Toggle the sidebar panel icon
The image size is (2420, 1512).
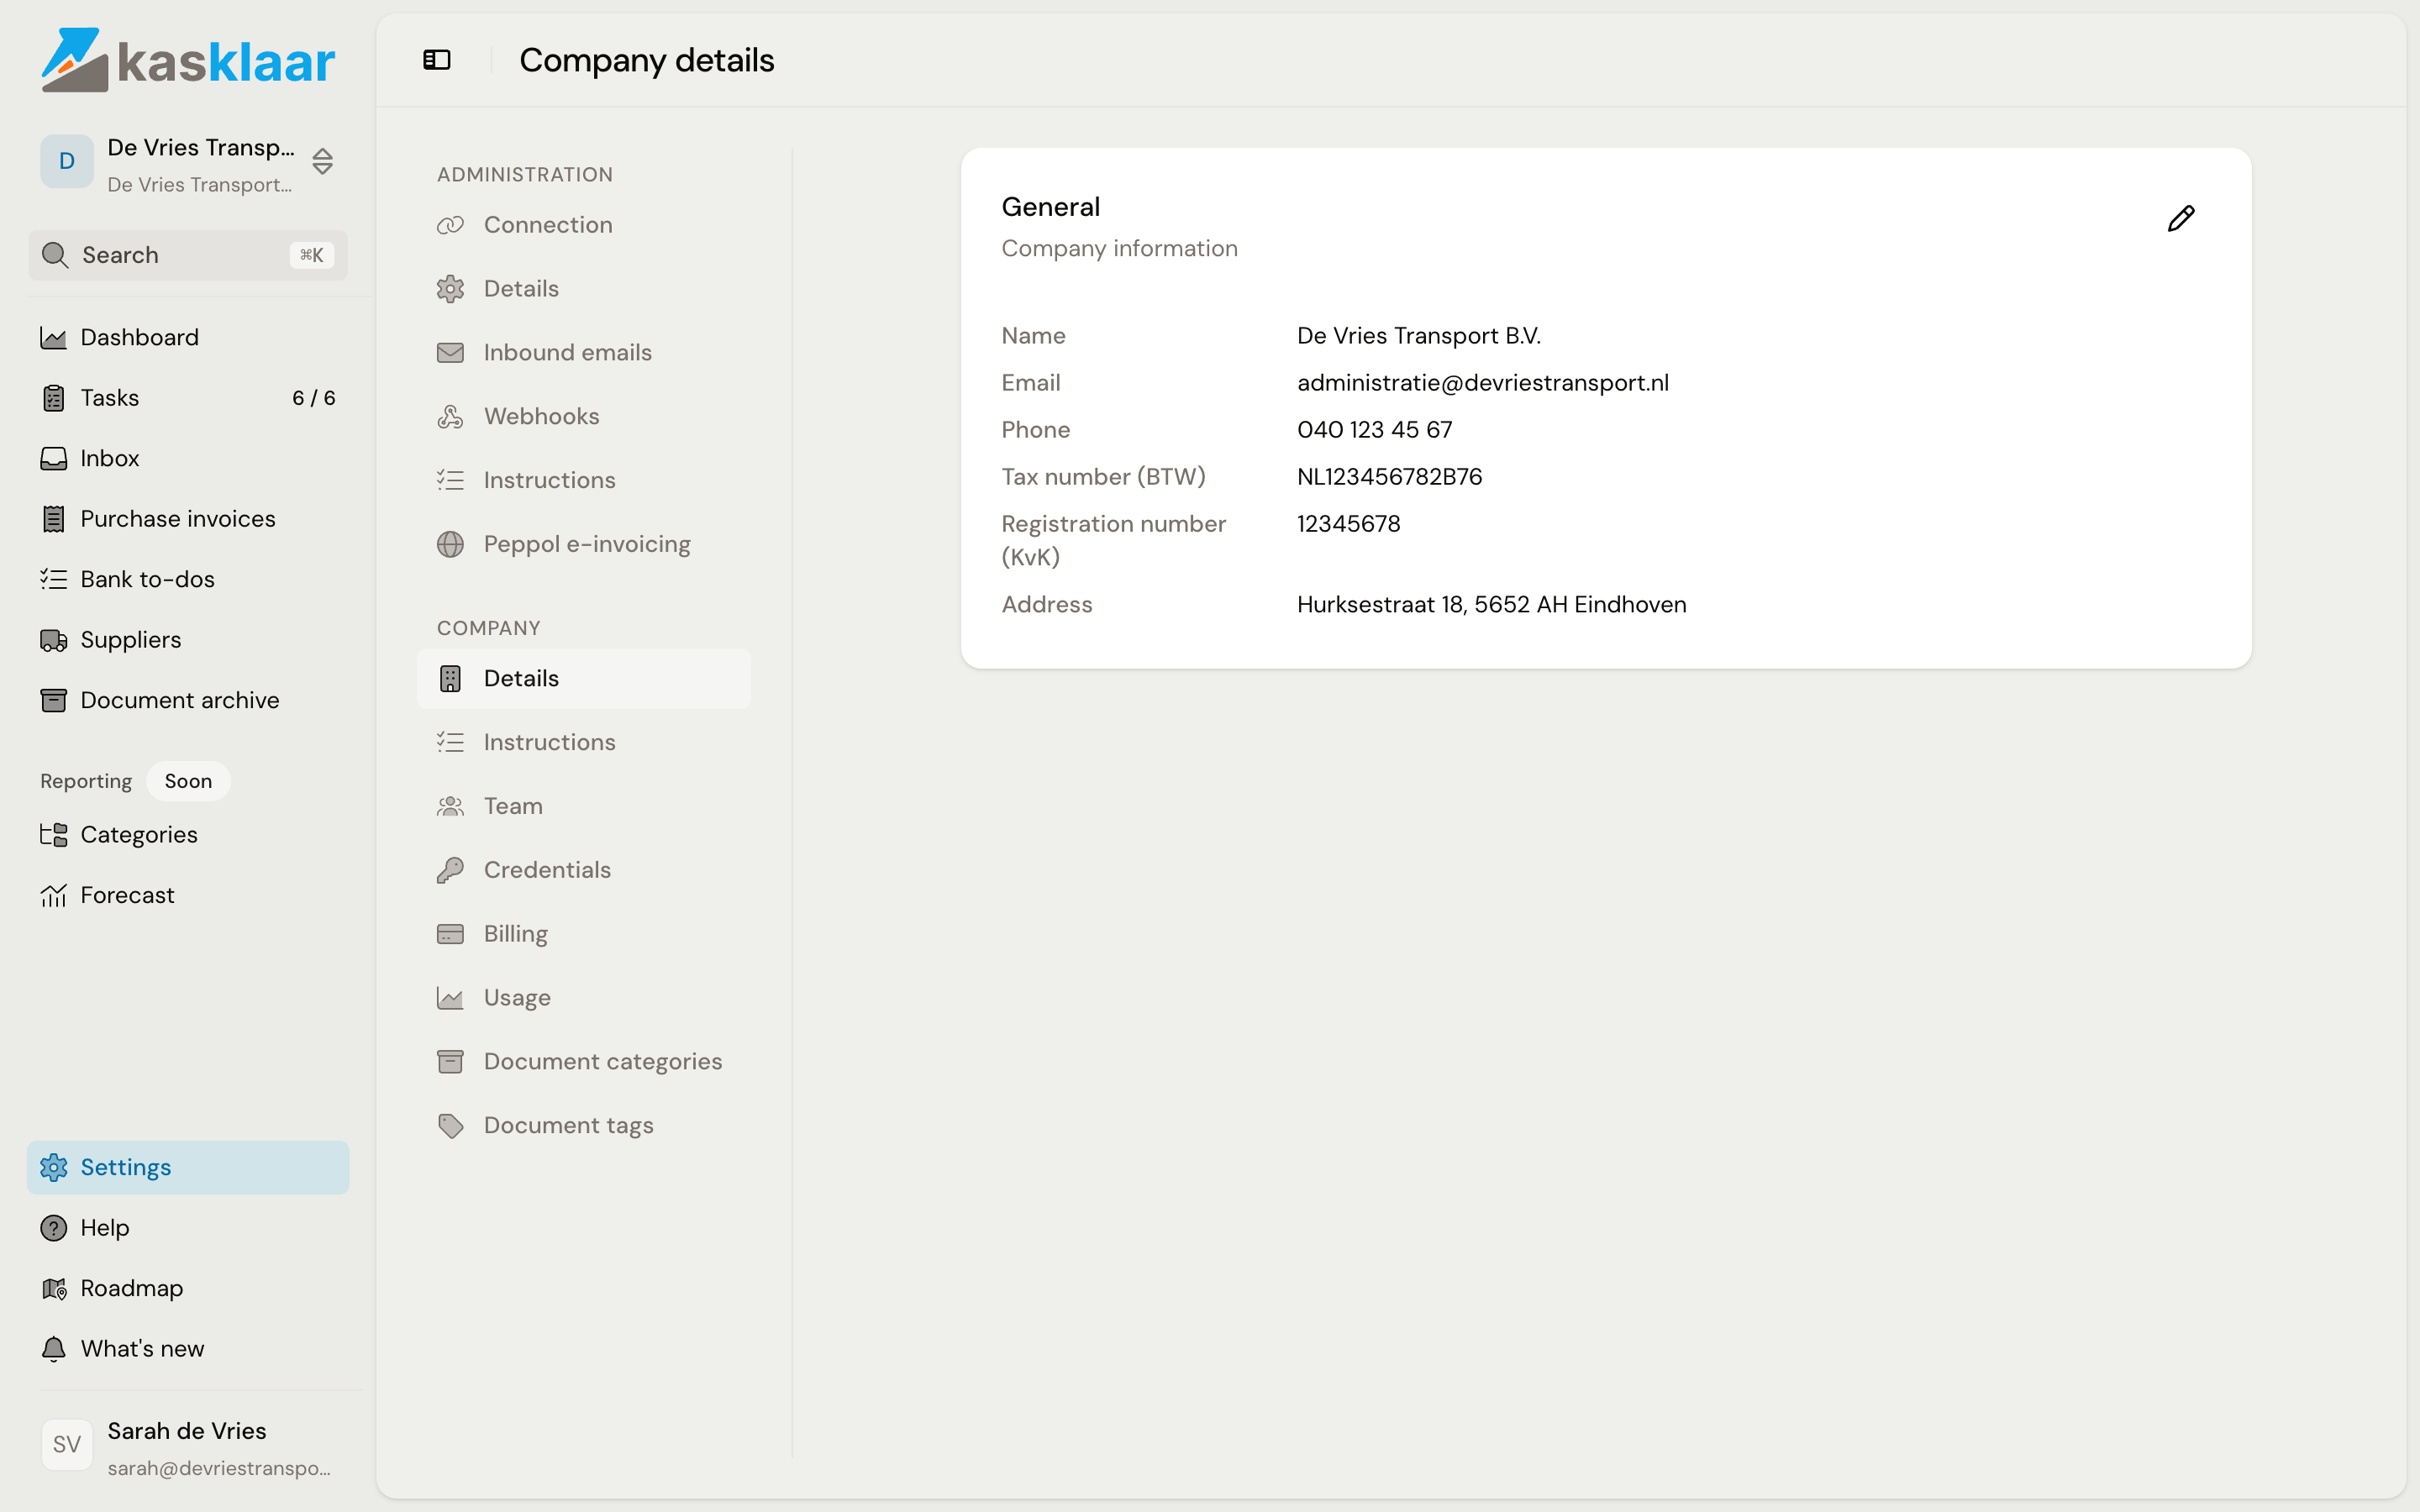click(x=437, y=60)
